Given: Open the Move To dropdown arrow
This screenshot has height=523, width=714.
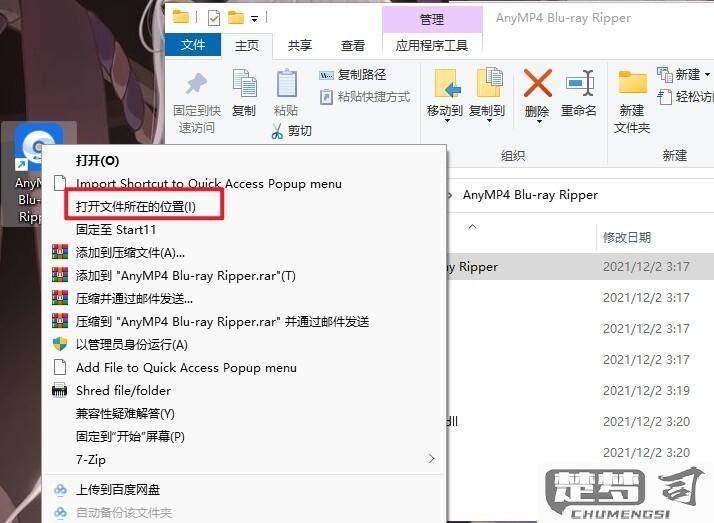Looking at the screenshot, I should pyautogui.click(x=447, y=121).
